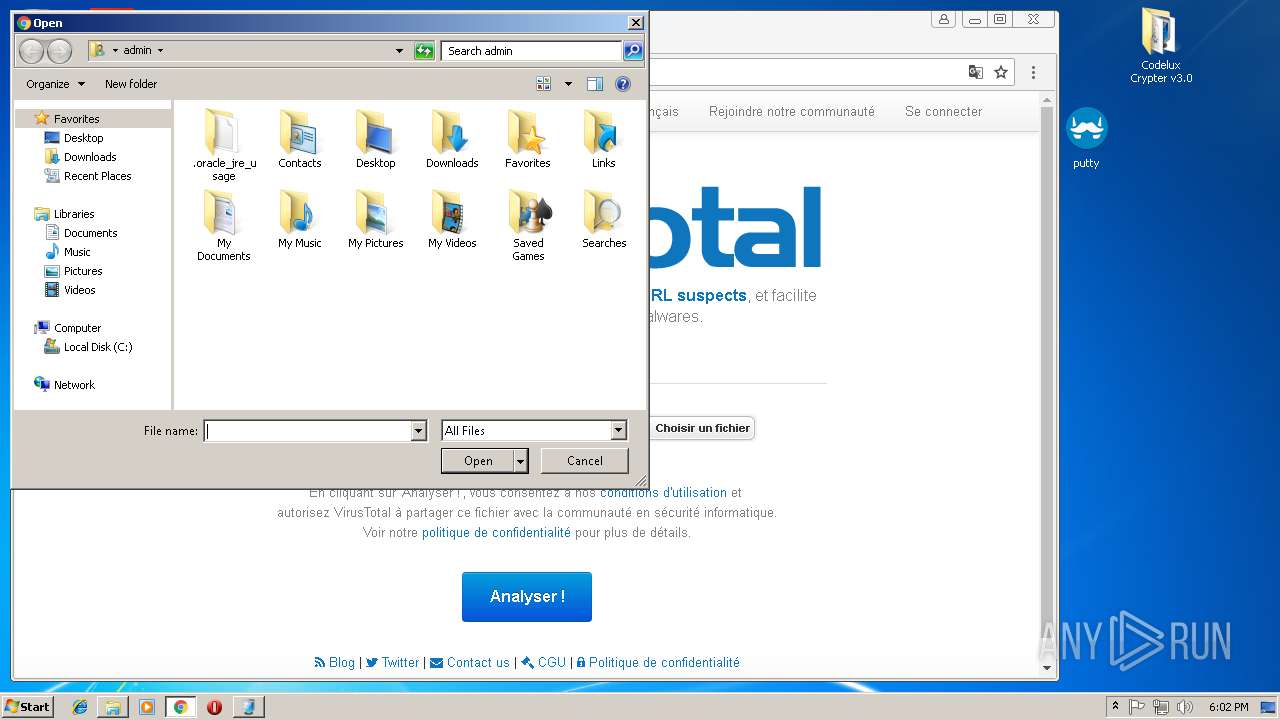1280x720 pixels.
Task: Show the preview pane
Action: (x=595, y=84)
